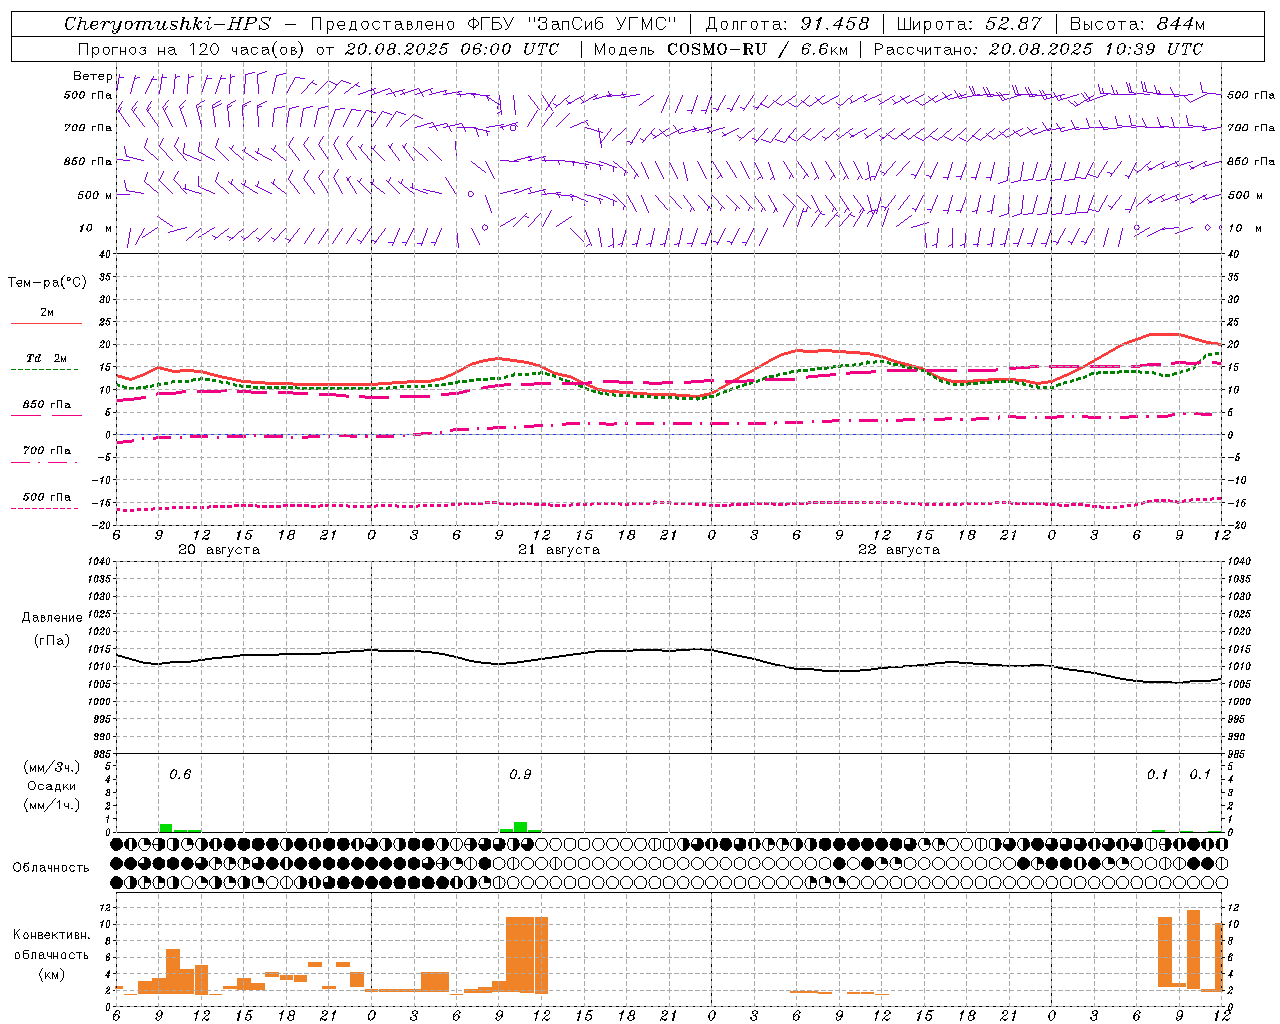Click the "Модель COSMO-RU / 6.6км" text
The image size is (1280, 1024).
pos(721,49)
